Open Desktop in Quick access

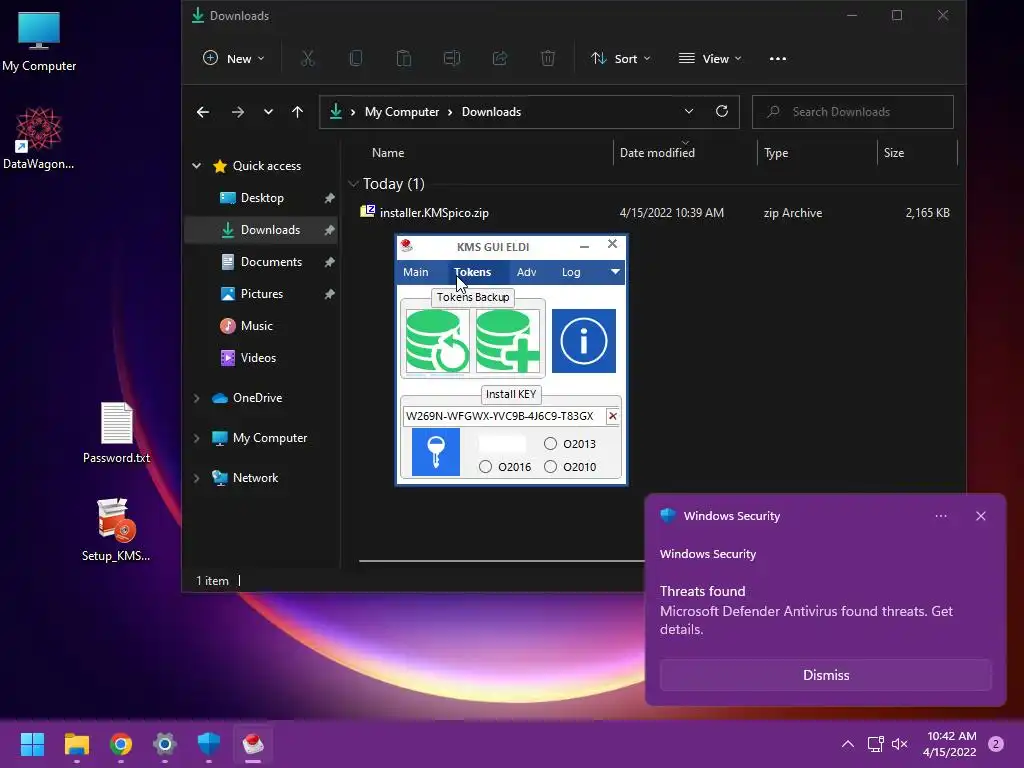tap(261, 198)
